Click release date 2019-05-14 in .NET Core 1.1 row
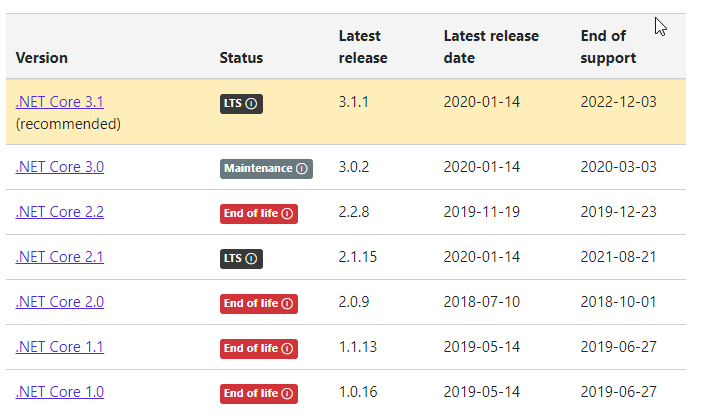This screenshot has width=703, height=419. [x=482, y=347]
